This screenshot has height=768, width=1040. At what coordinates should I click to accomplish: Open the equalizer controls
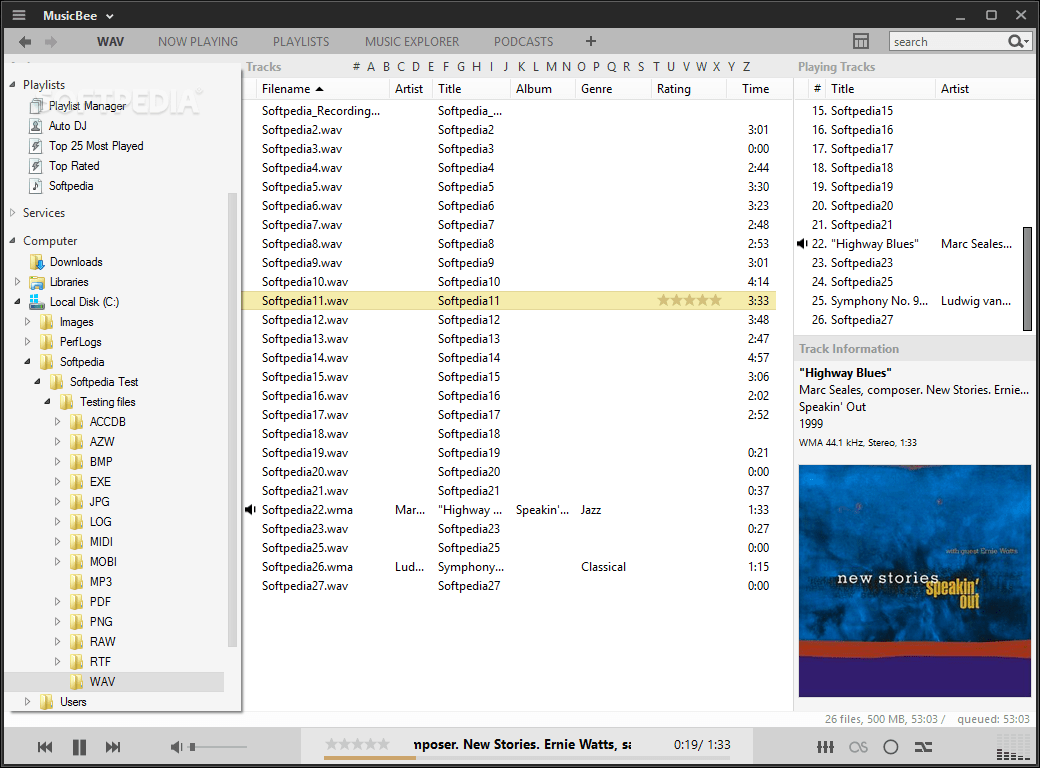coord(825,746)
